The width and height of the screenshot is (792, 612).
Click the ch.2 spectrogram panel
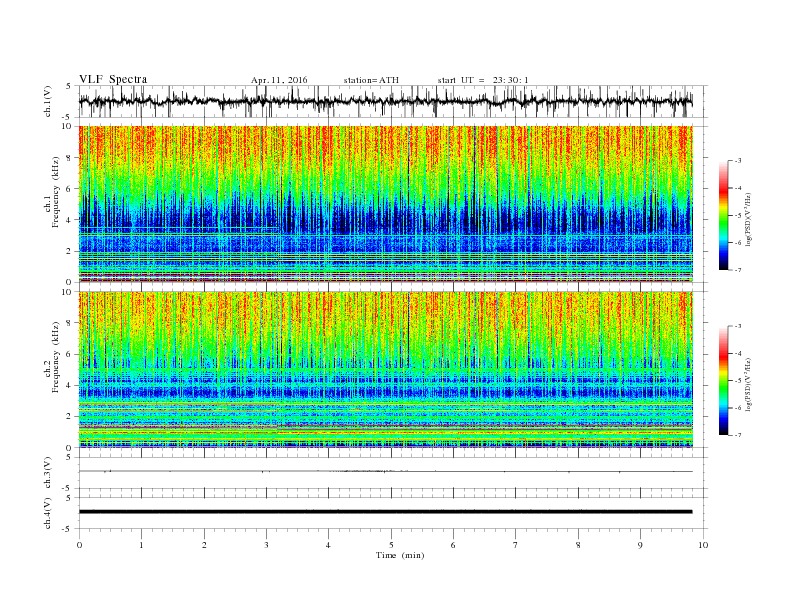pos(385,370)
